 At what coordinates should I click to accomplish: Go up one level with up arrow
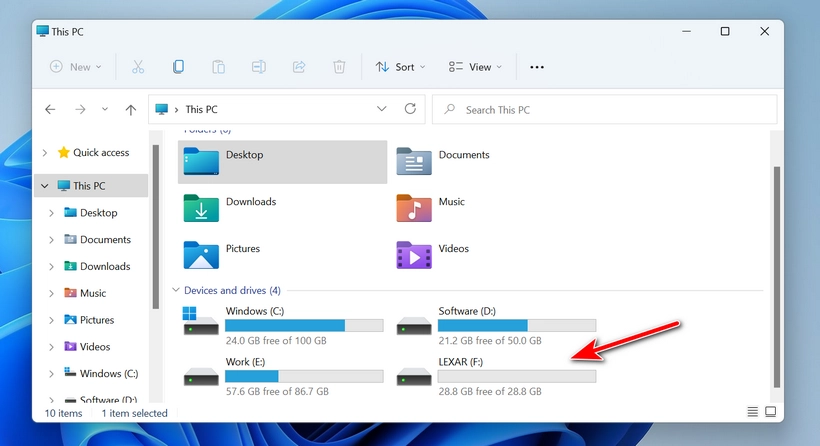131,109
